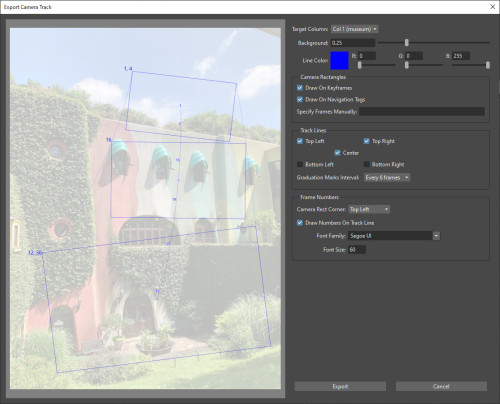Viewport: 500px width, 404px height.
Task: Disable the Center track line checkbox
Action: 337,153
